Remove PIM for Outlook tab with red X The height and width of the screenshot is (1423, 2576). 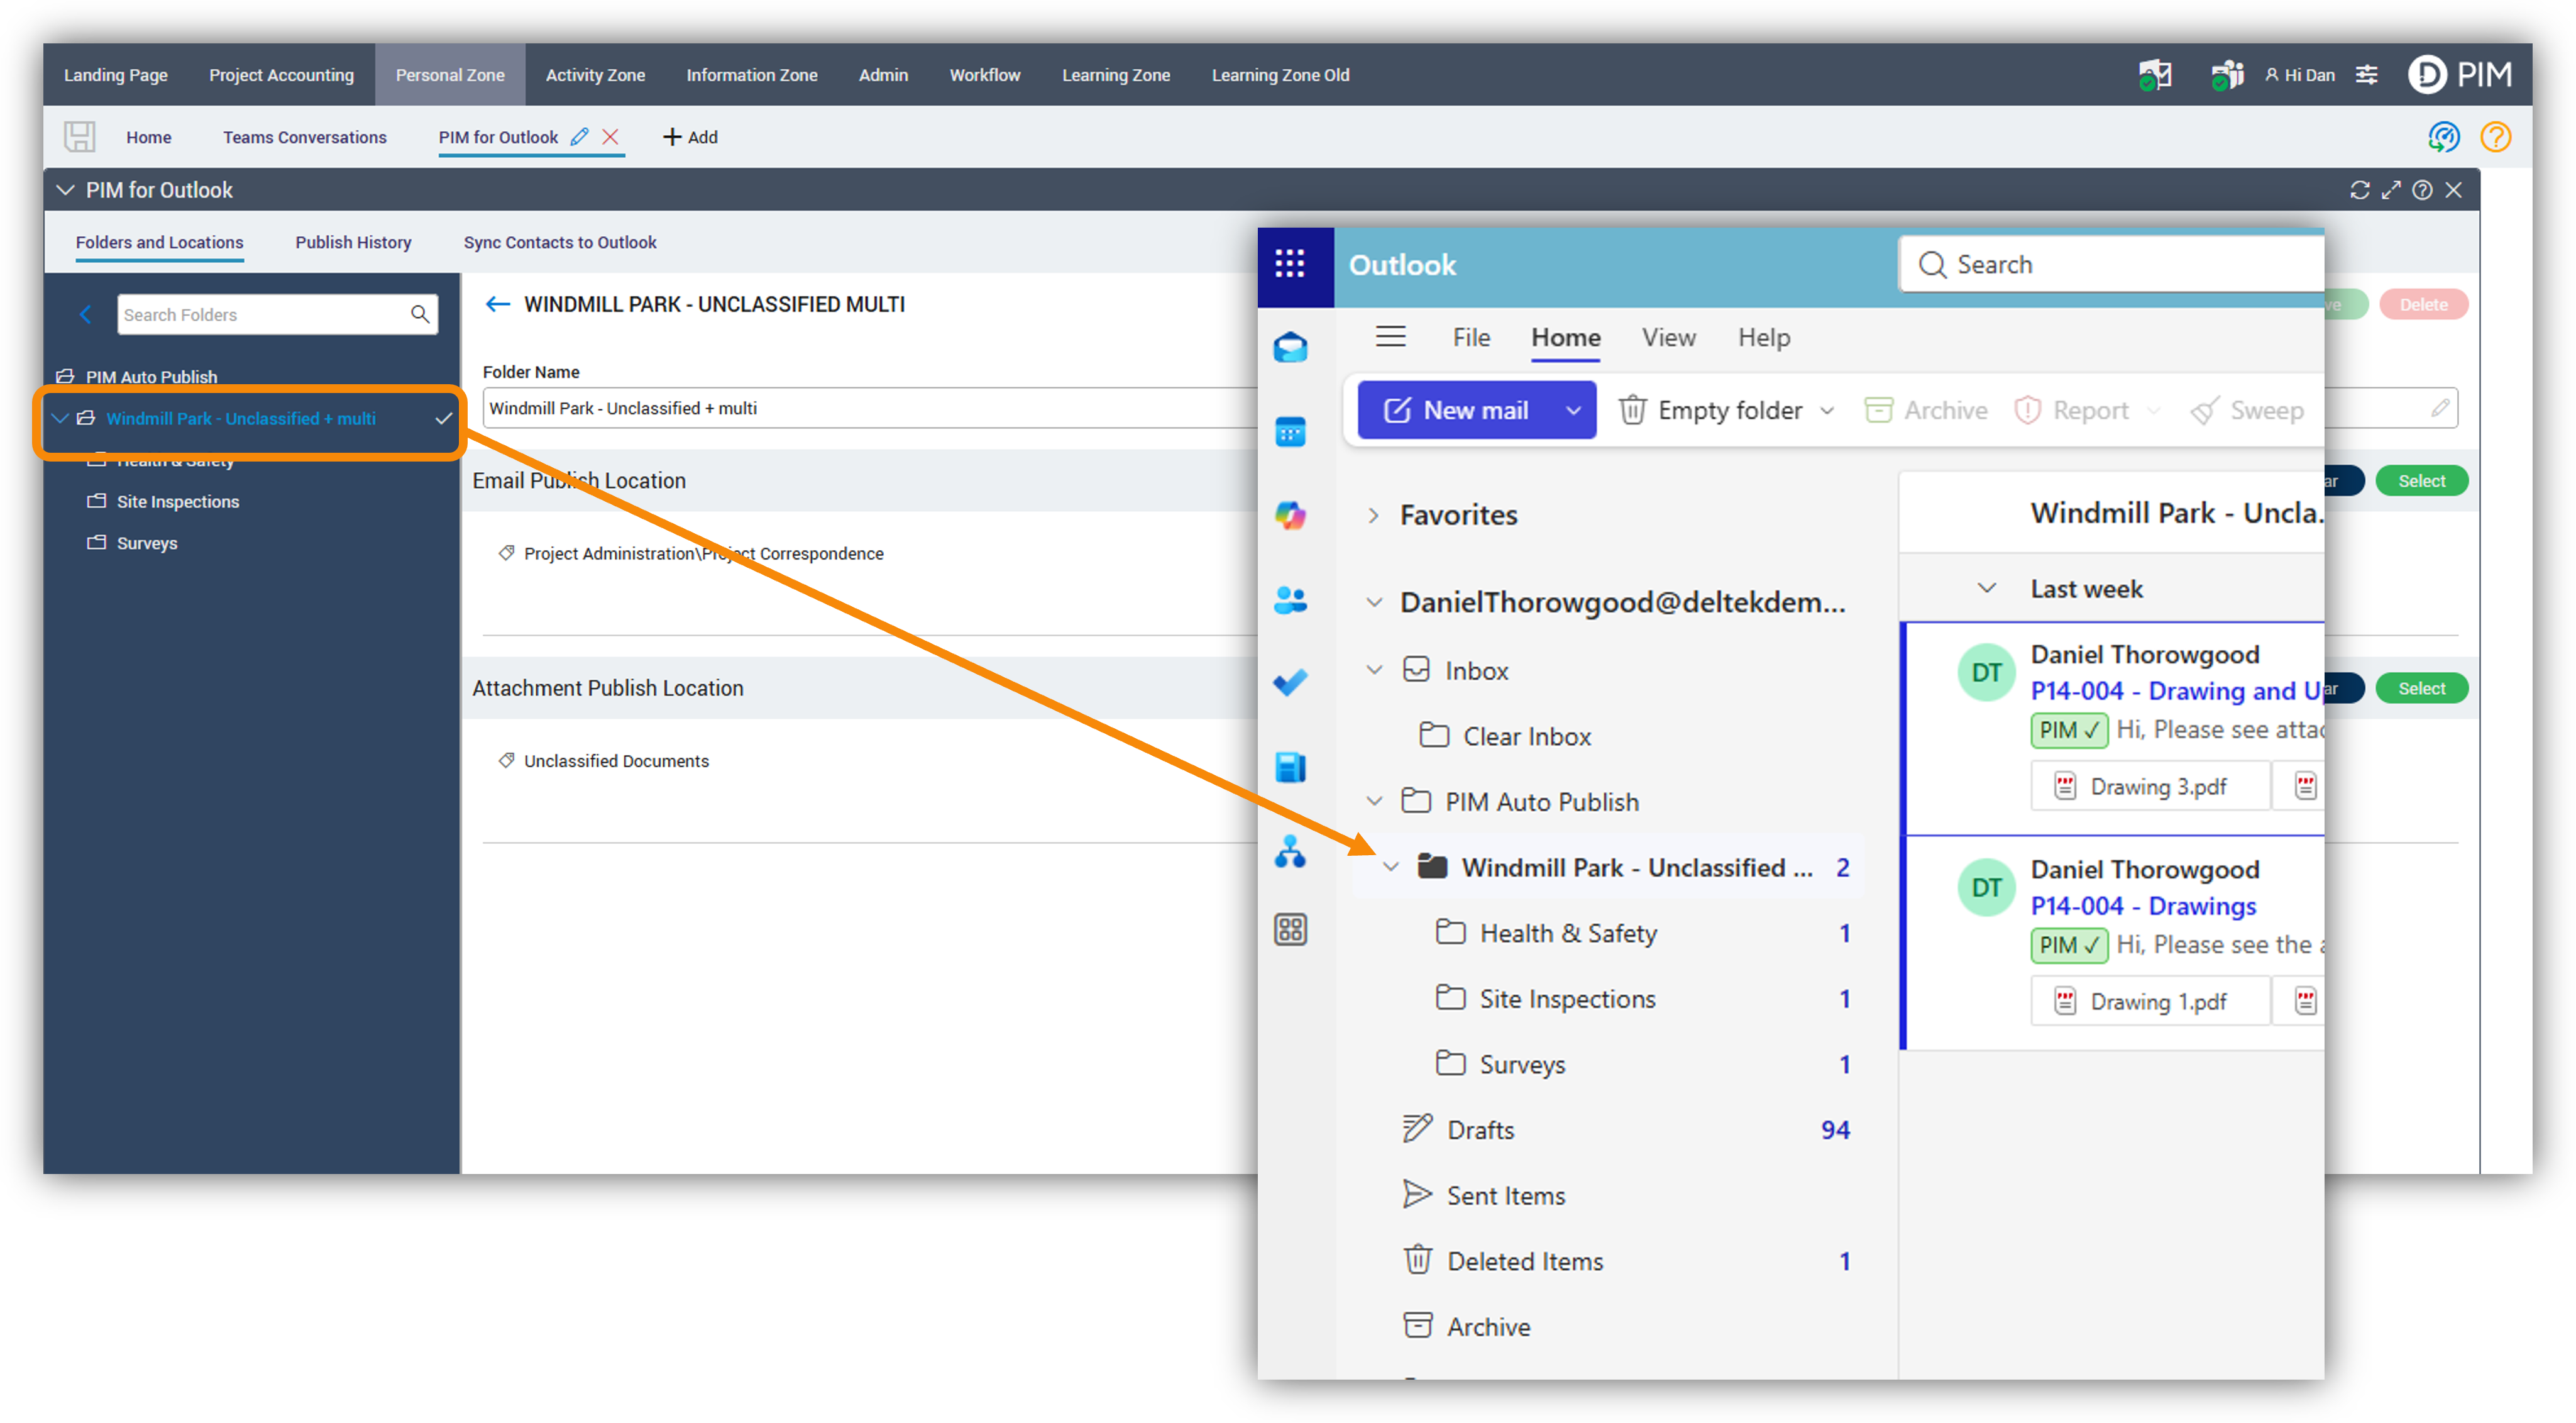tap(610, 137)
